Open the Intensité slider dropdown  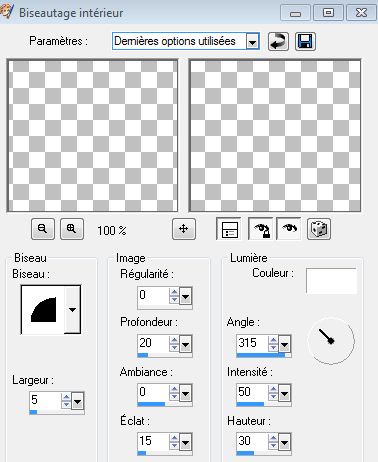284,393
